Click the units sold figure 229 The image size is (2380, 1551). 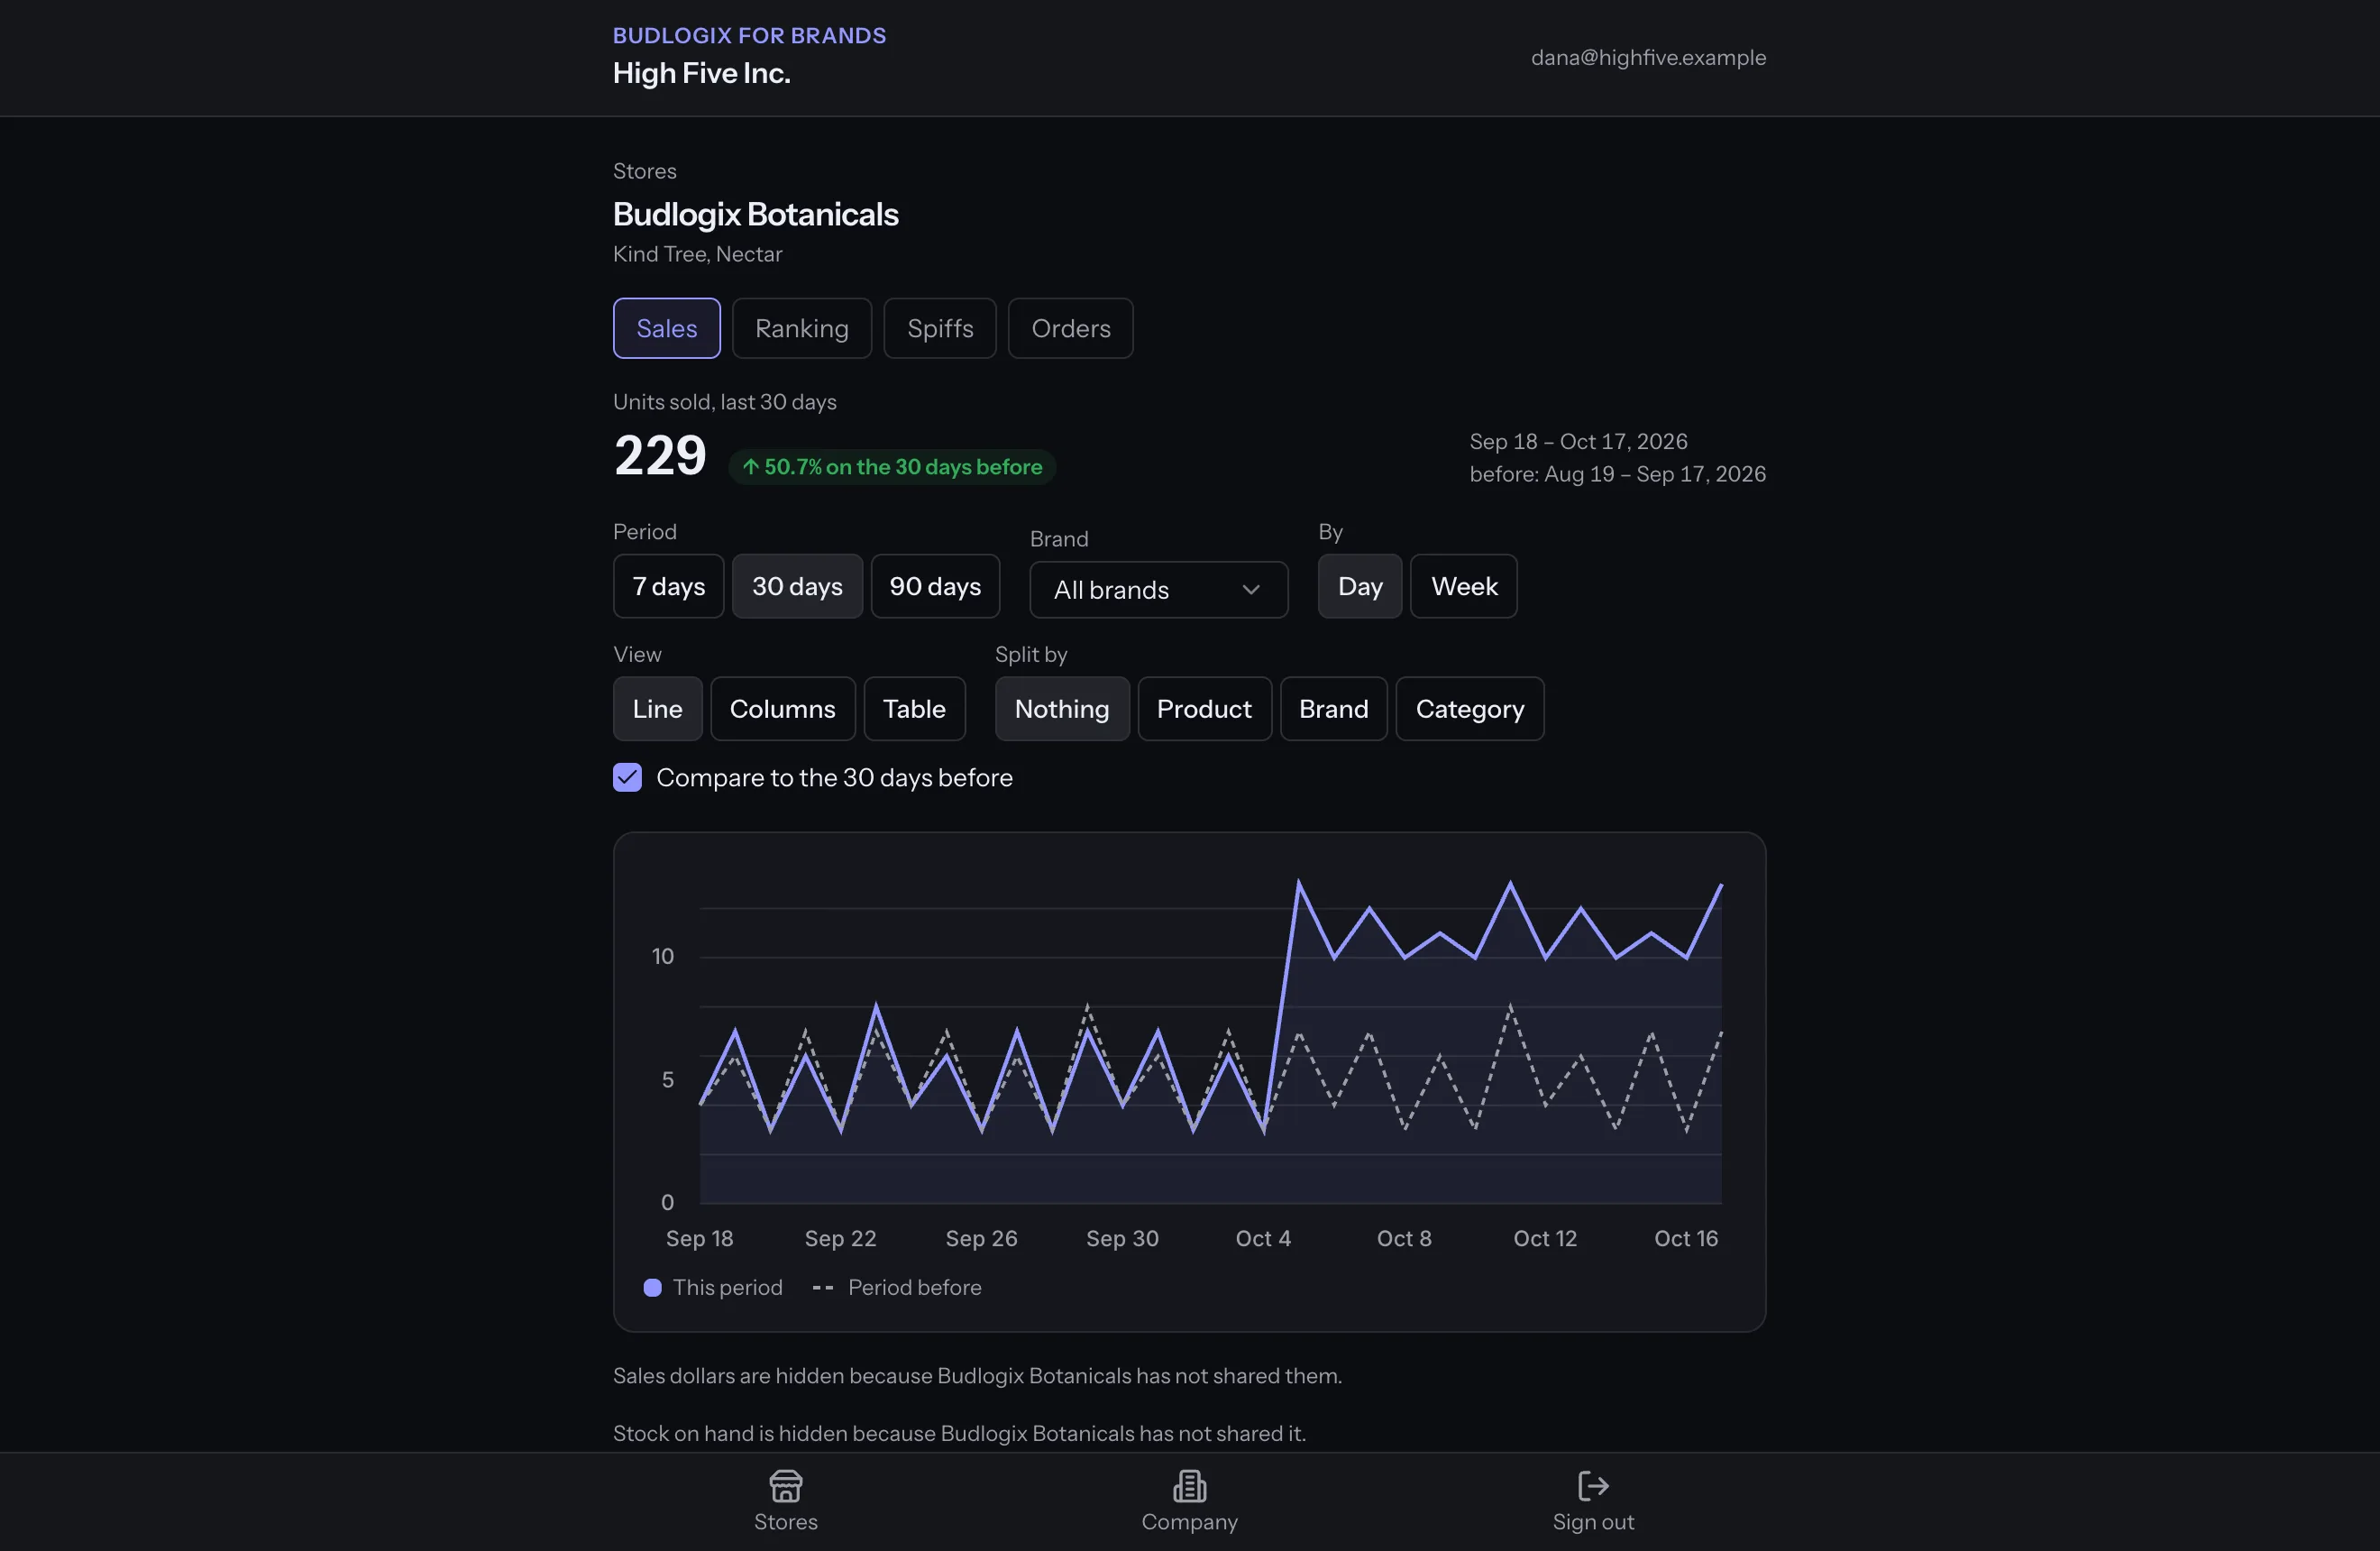point(660,456)
